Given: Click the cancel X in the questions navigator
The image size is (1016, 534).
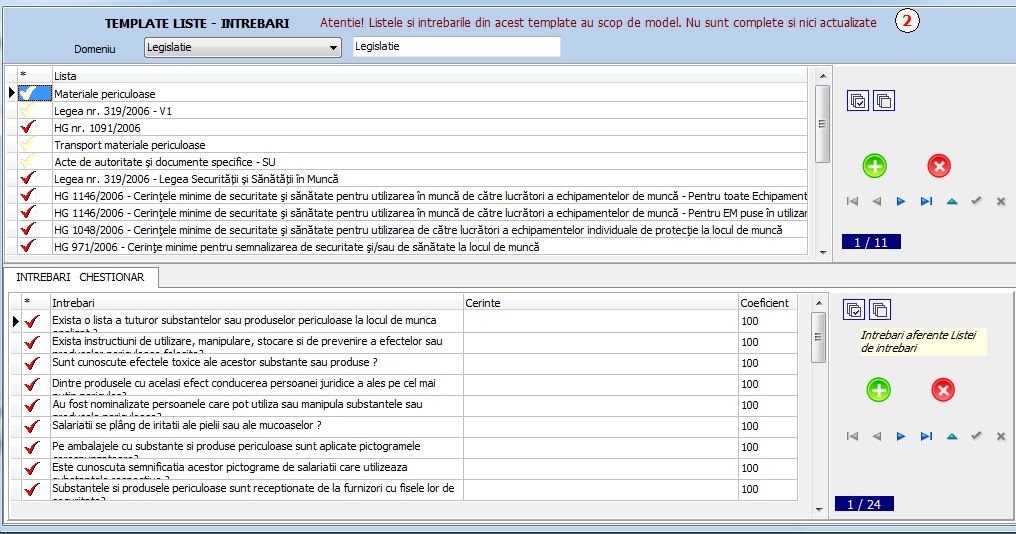Looking at the screenshot, I should 1001,436.
